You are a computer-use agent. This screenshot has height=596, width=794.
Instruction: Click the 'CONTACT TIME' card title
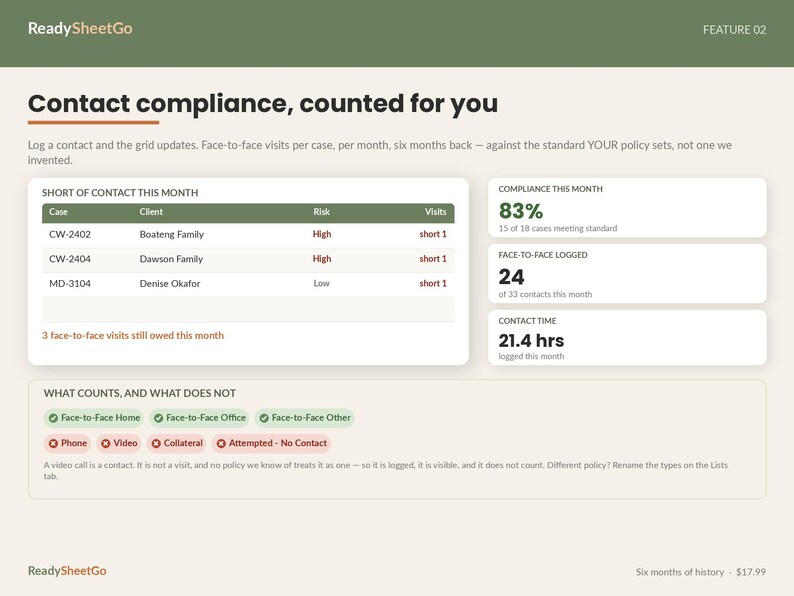tap(527, 321)
